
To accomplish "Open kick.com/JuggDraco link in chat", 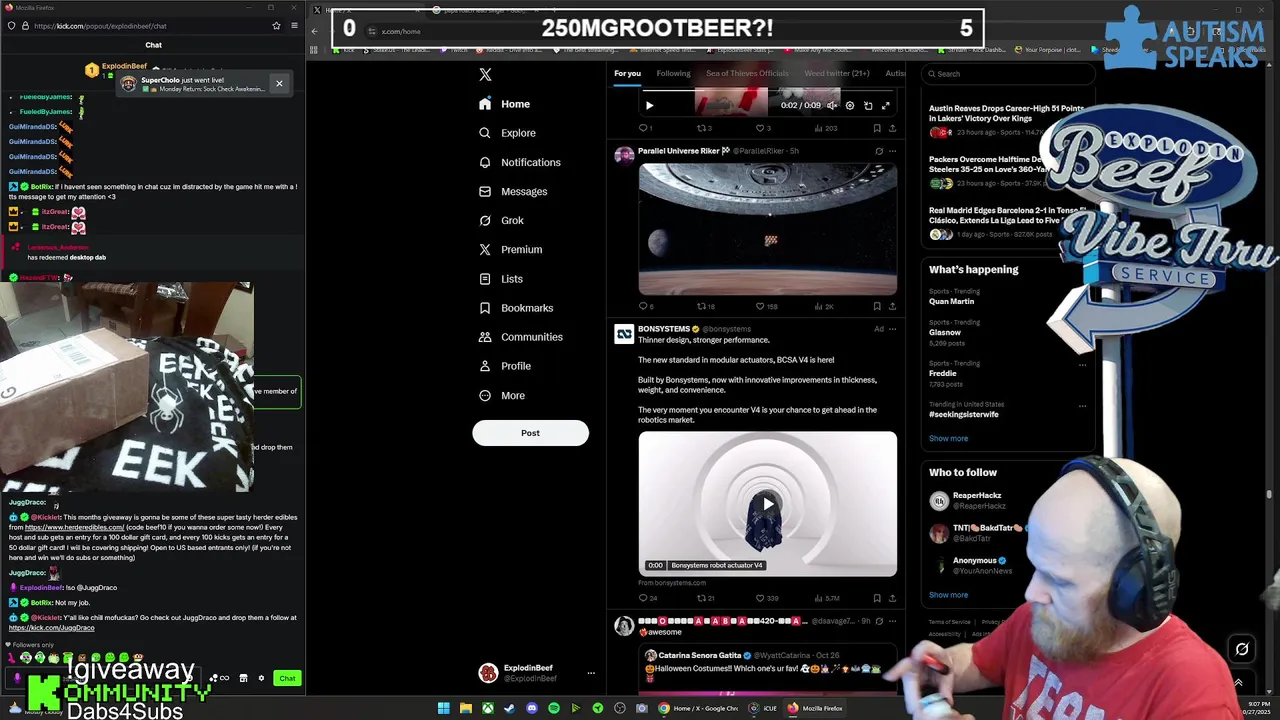I will [x=51, y=628].
